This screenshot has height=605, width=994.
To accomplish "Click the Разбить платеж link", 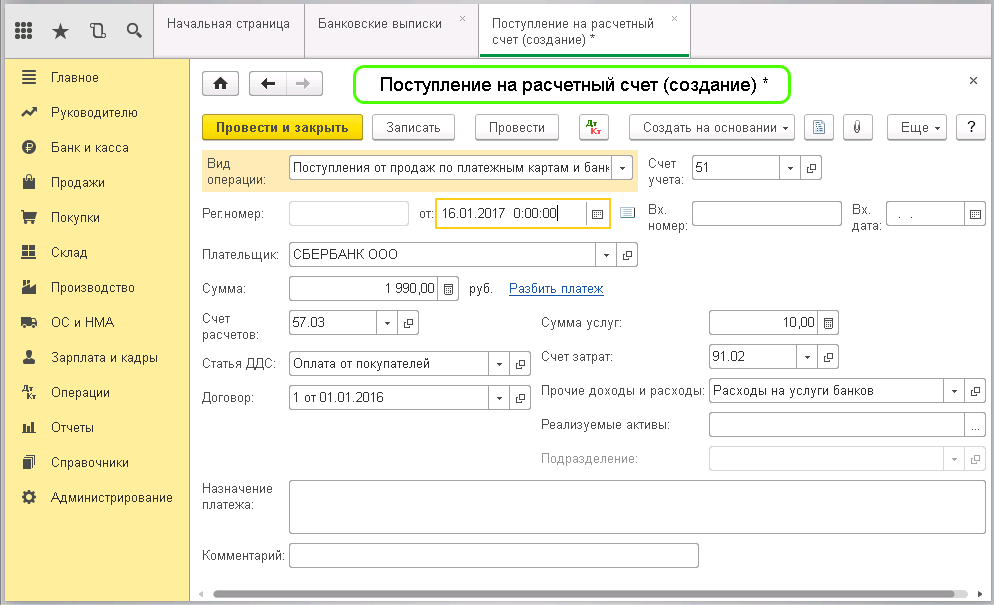I will click(x=556, y=289).
